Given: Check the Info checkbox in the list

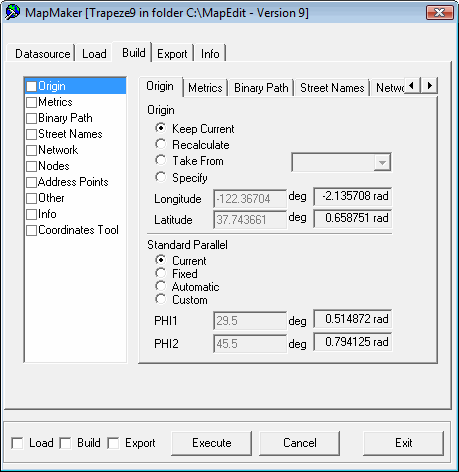Looking at the screenshot, I should tap(31, 214).
